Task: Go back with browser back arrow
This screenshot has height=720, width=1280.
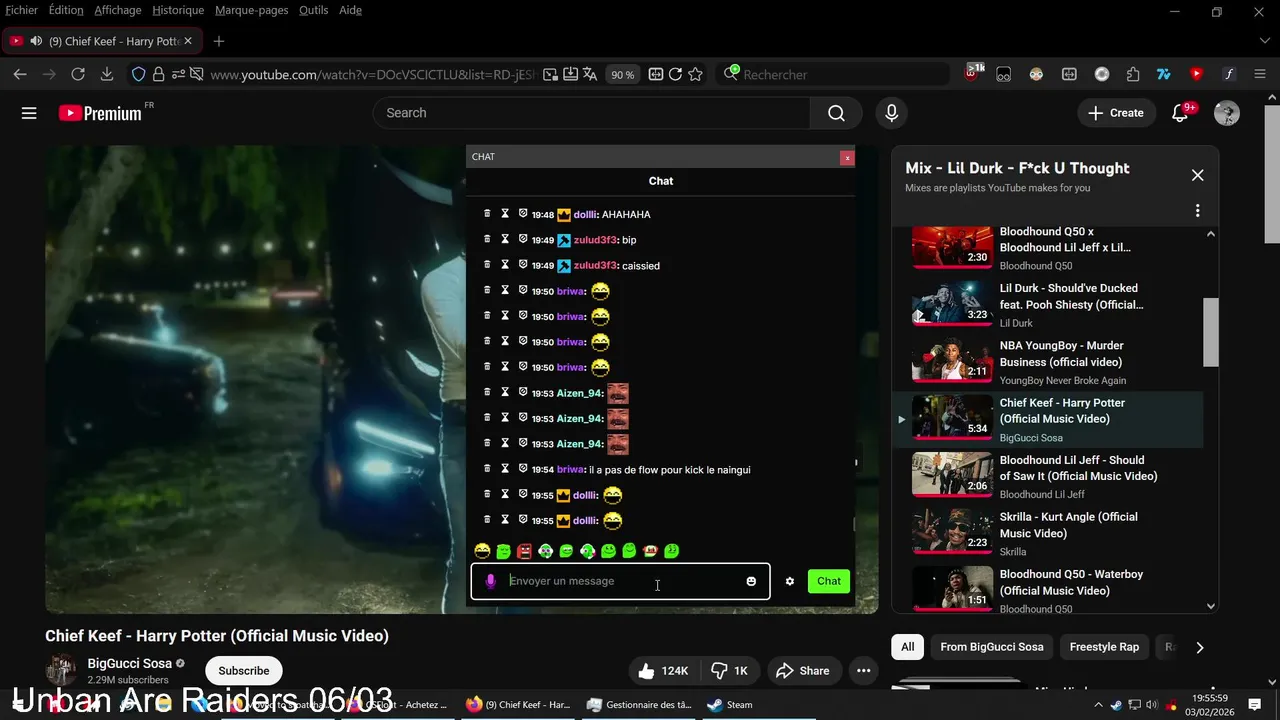Action: click(20, 74)
